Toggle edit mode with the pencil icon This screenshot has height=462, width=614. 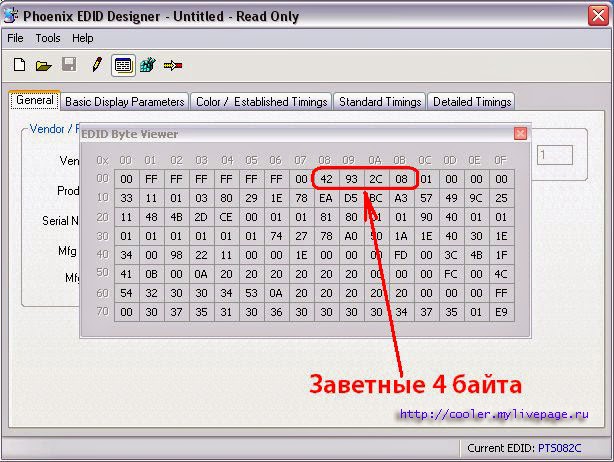pyautogui.click(x=97, y=64)
